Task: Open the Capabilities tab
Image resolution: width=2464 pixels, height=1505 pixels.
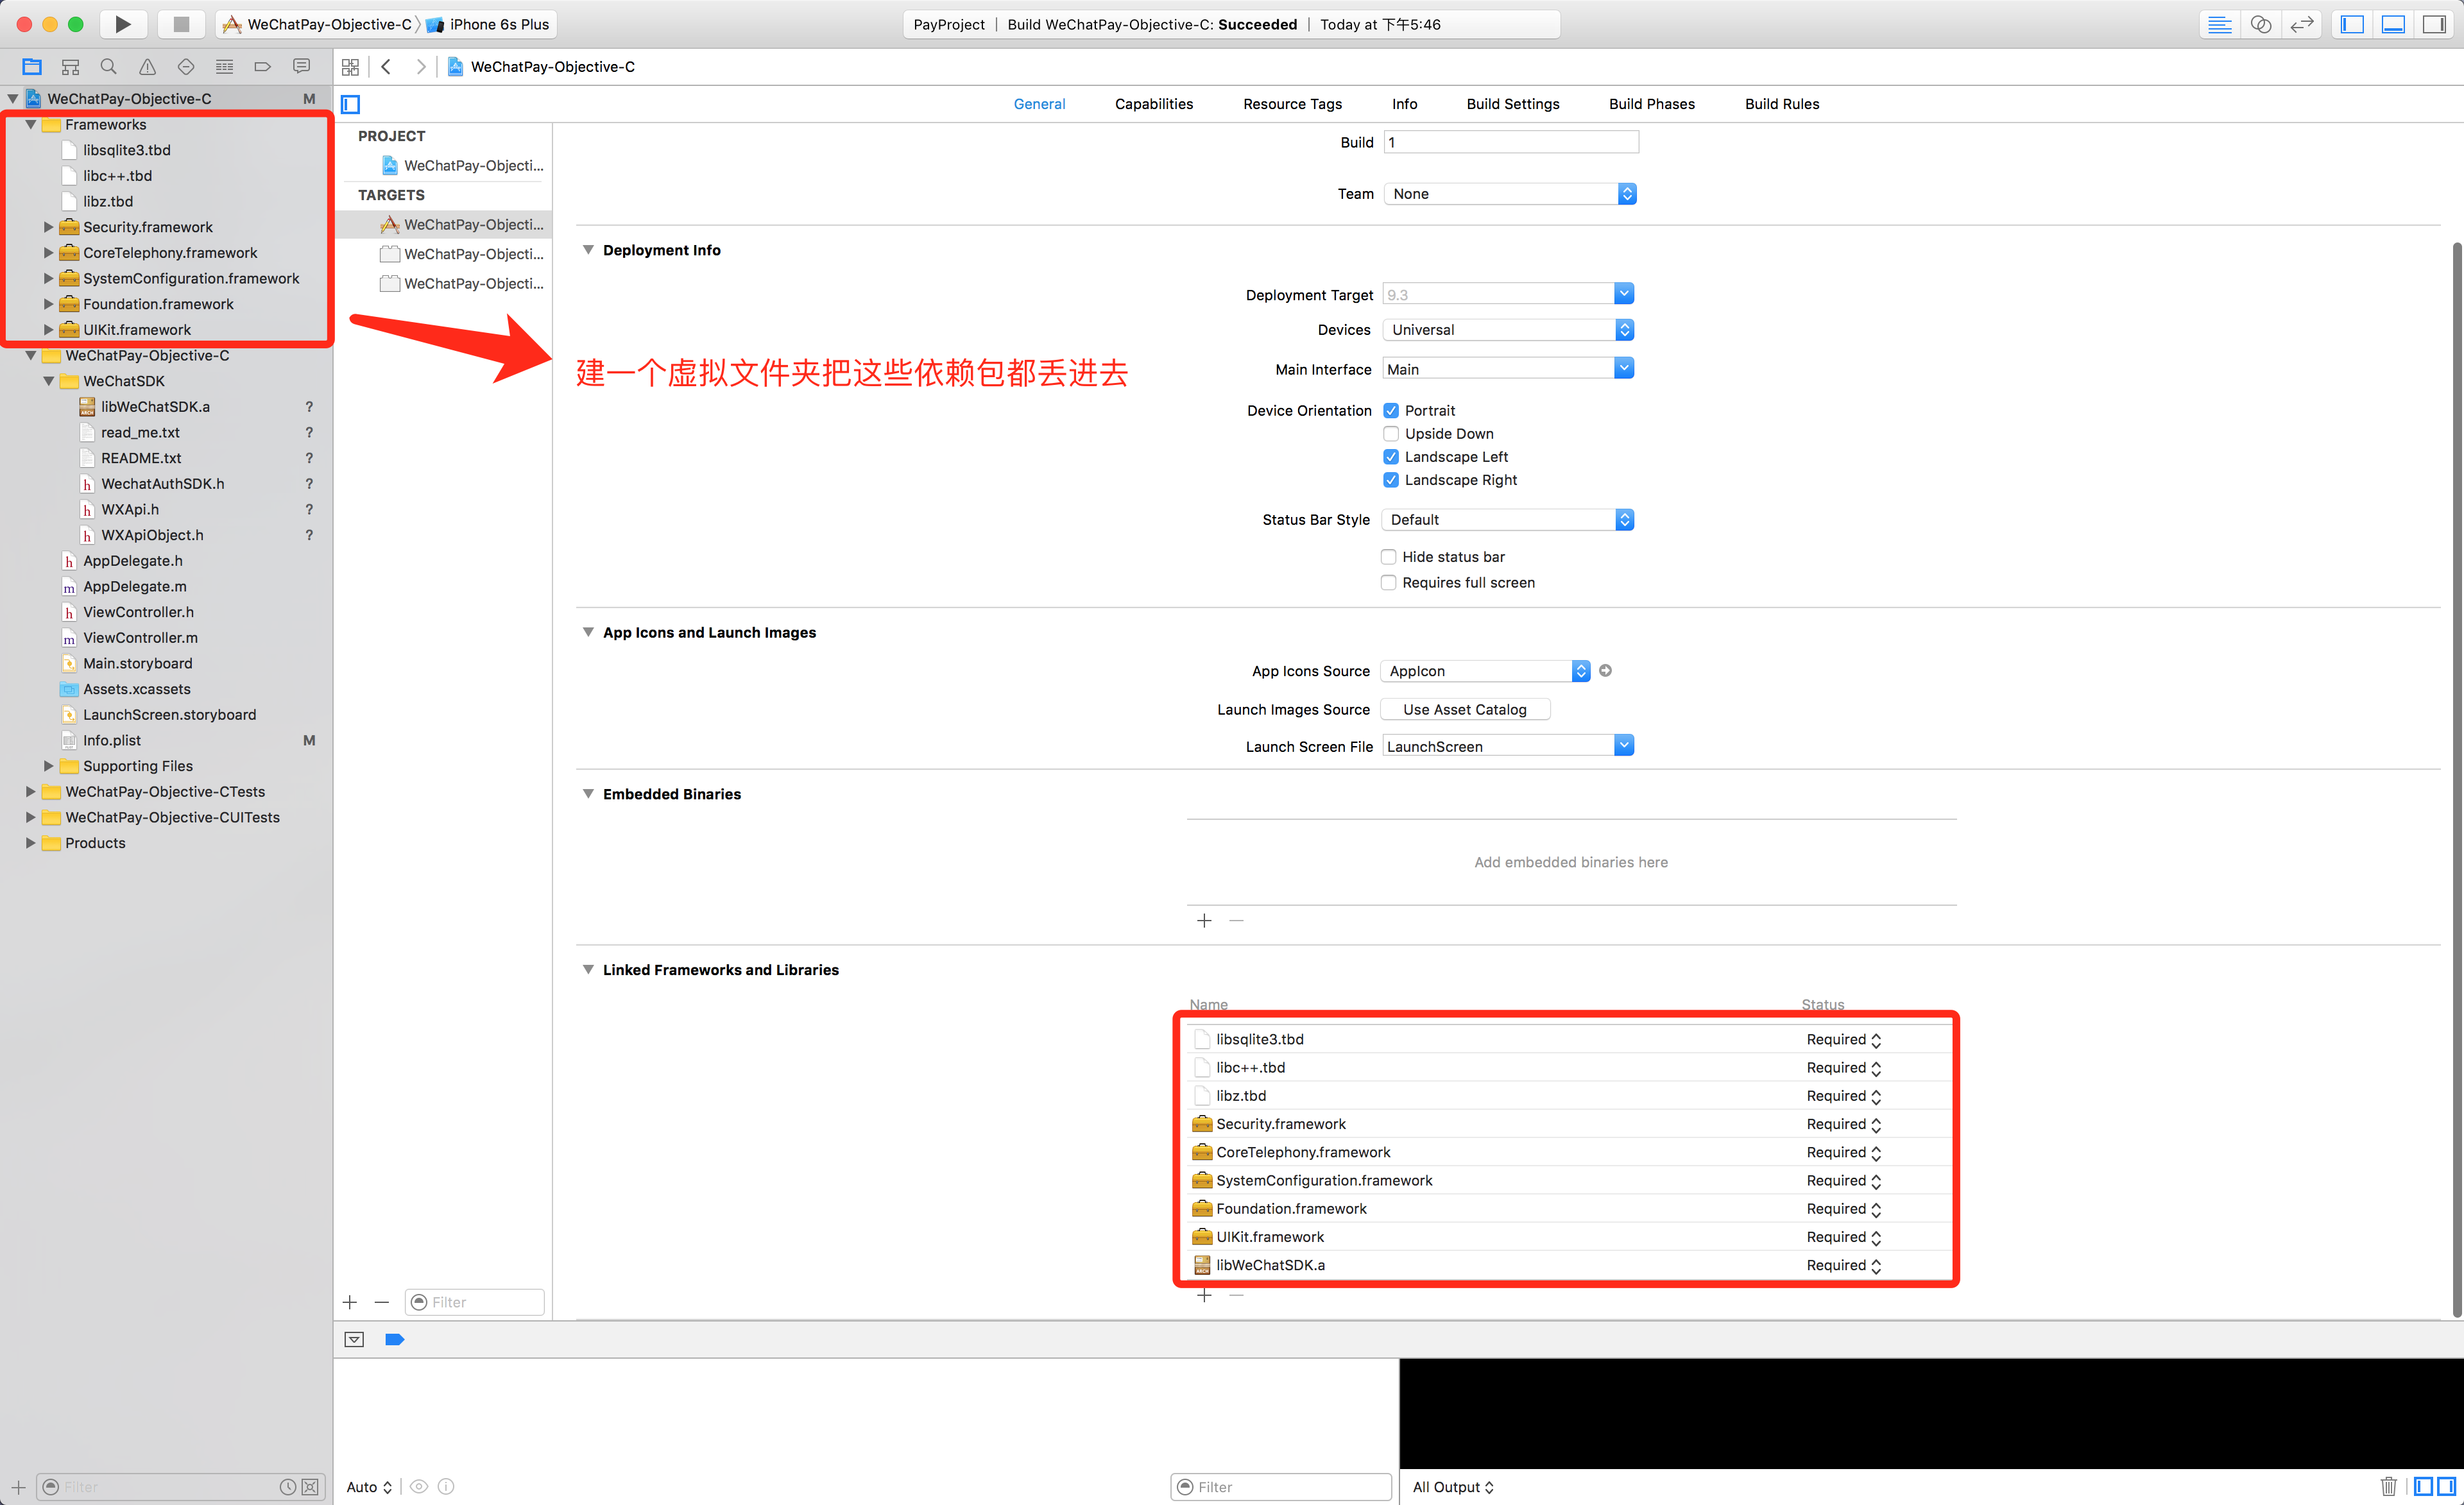Action: pos(1153,104)
